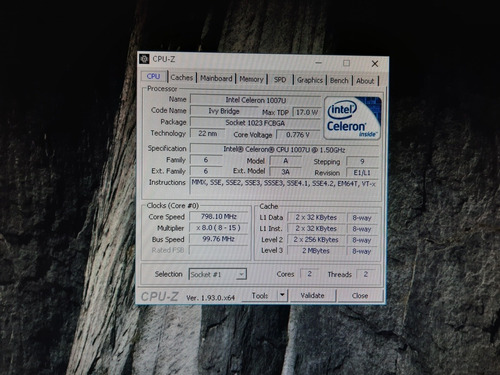Click the Bus Speed value 99.76 MHz
This screenshot has width=500, height=375.
click(x=219, y=239)
